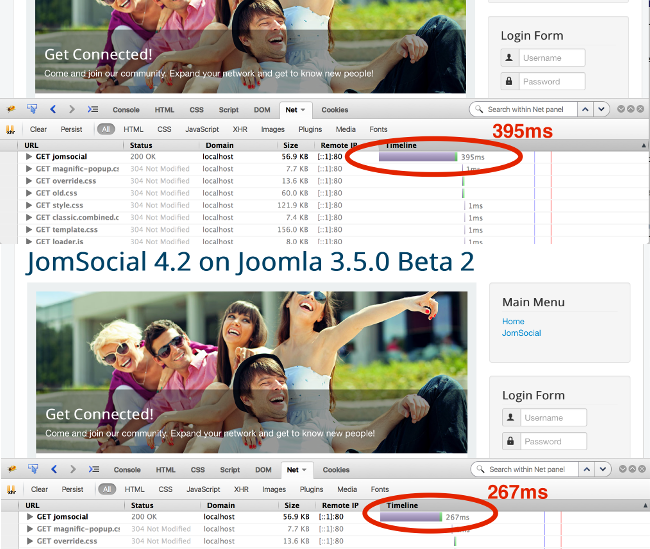Screen dimensions: 650x549
Task: Go back using arrow in upper Firebug panel
Action: [x=53, y=109]
